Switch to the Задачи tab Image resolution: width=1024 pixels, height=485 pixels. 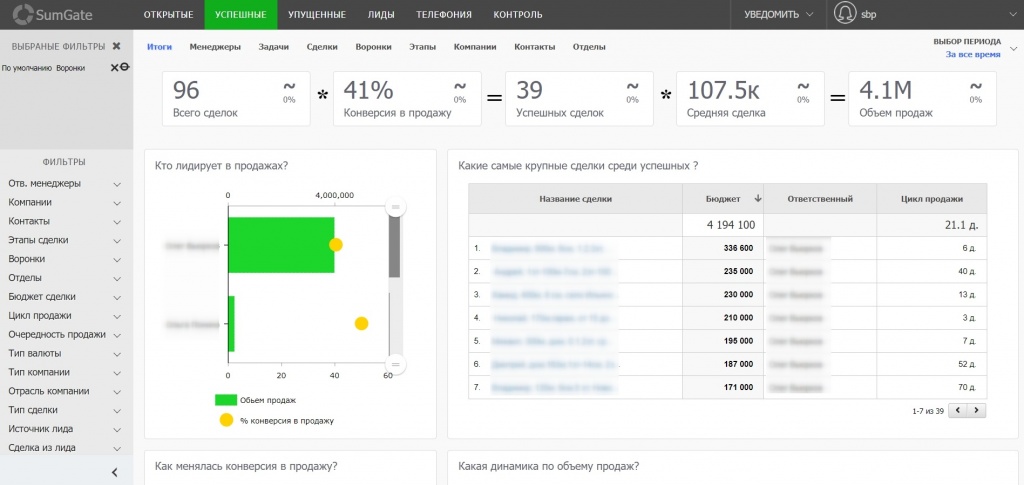[273, 47]
